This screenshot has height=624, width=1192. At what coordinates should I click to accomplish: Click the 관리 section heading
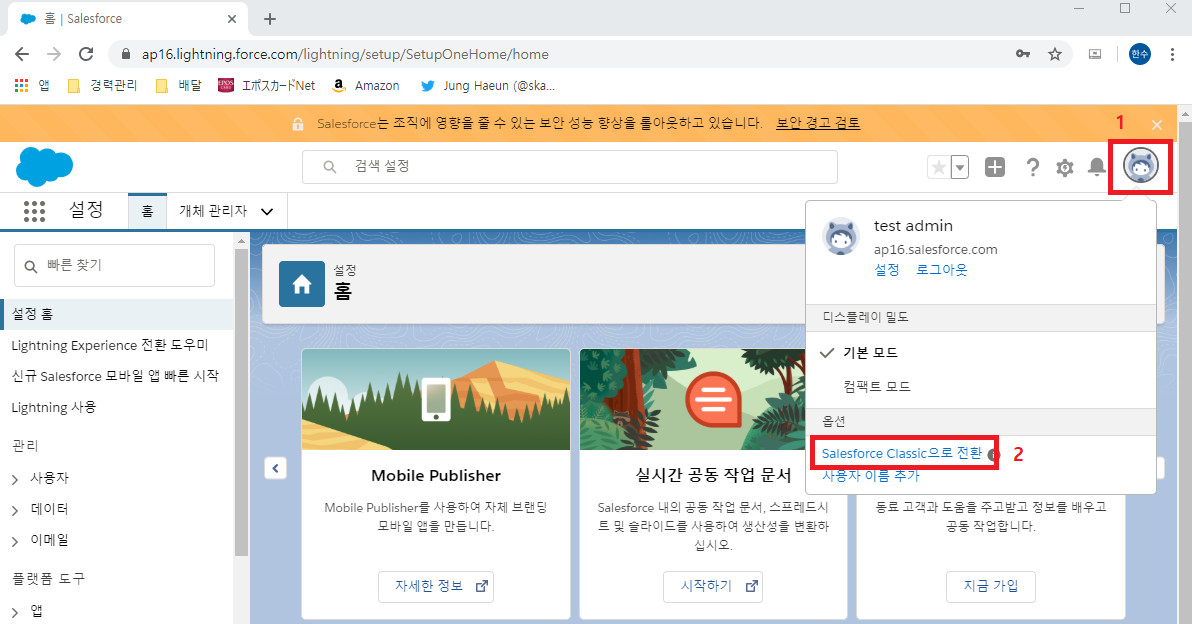pyautogui.click(x=25, y=445)
